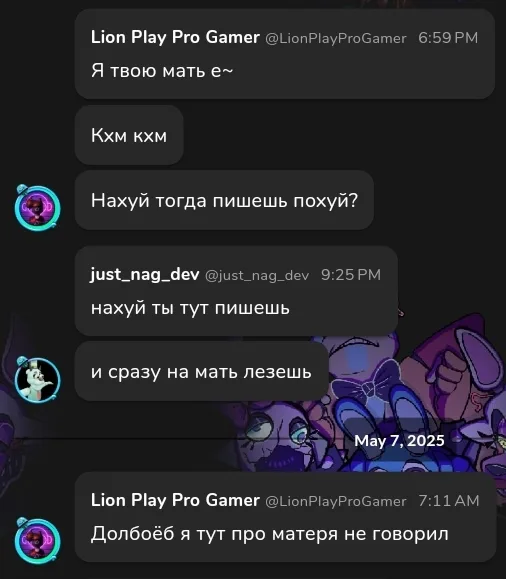The height and width of the screenshot is (579, 506).
Task: Select the message bubble sent at 9:25 PM
Action: (236, 291)
